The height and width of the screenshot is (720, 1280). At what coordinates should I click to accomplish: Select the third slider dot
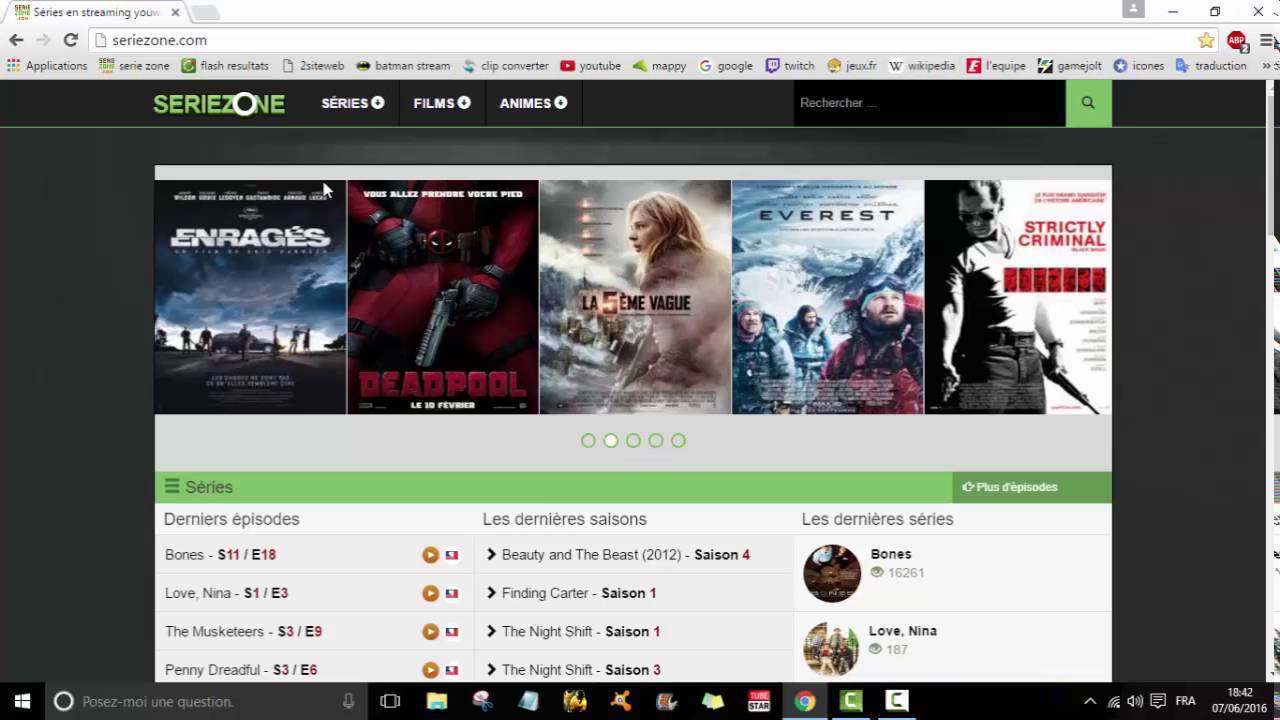633,440
